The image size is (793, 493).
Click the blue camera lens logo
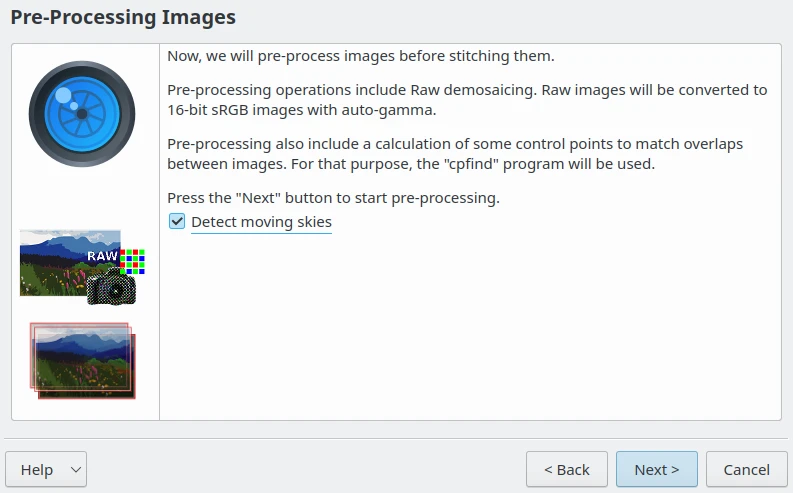point(81,112)
